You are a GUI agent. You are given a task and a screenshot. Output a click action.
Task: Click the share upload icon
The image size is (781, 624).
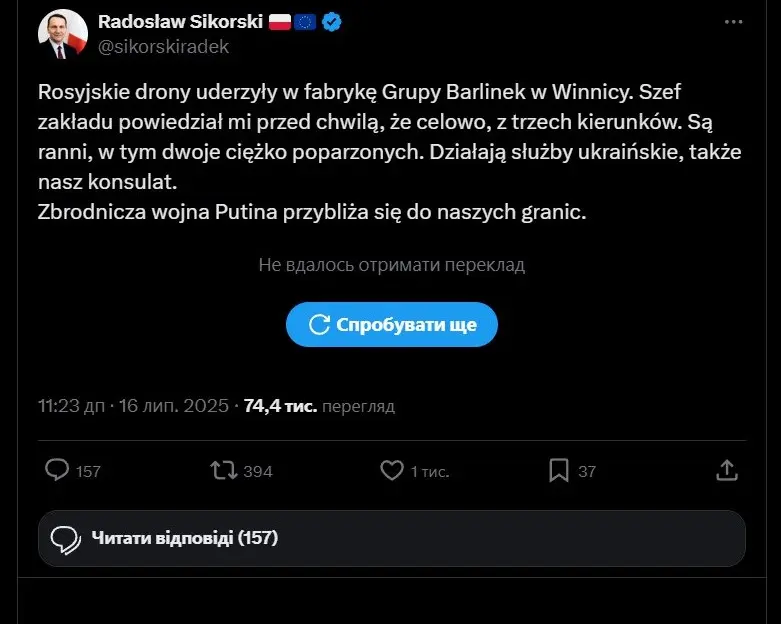[x=727, y=470]
